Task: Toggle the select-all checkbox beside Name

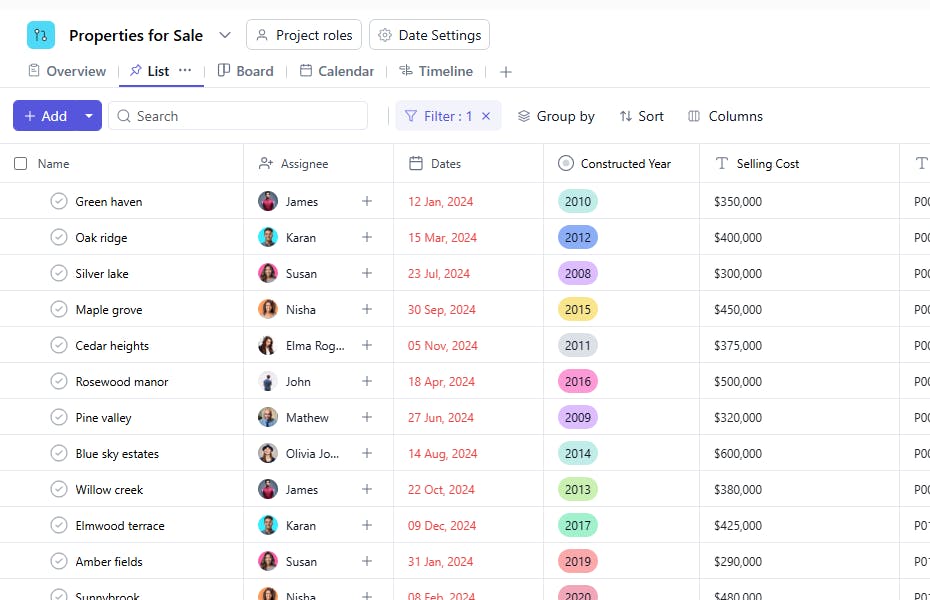Action: [x=21, y=164]
